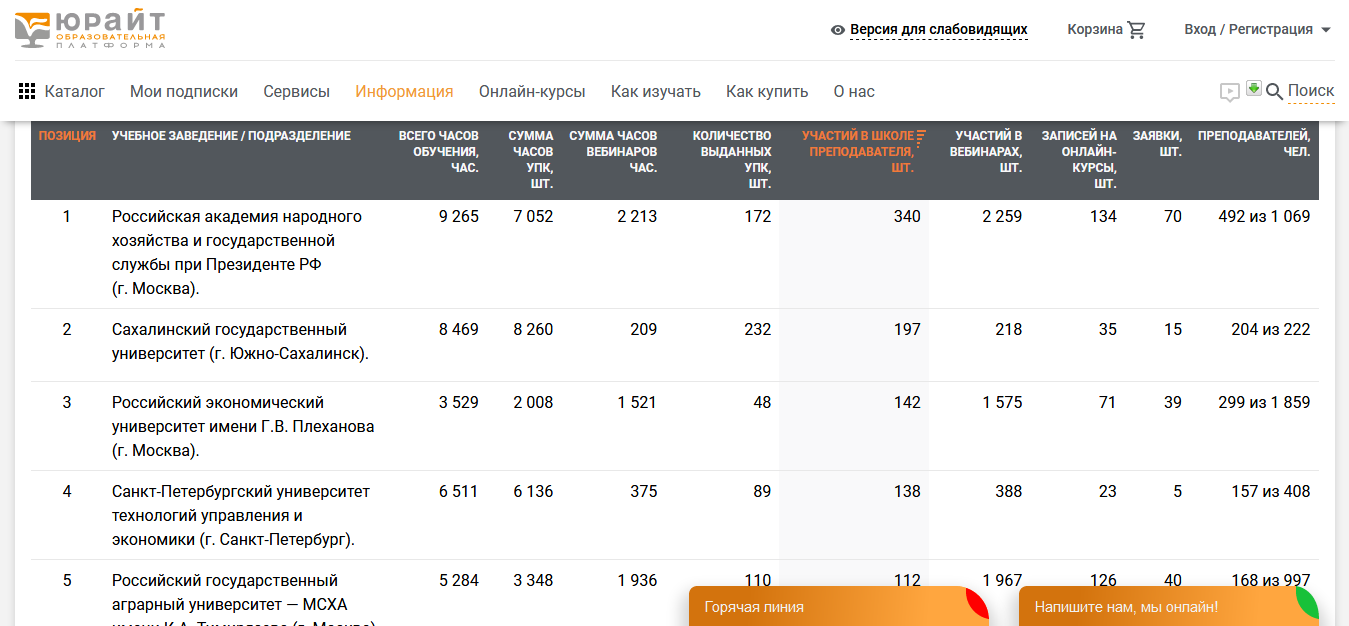Click the teachers value 492 из 1 069
Screen dimensions: 1349x626
1264,217
